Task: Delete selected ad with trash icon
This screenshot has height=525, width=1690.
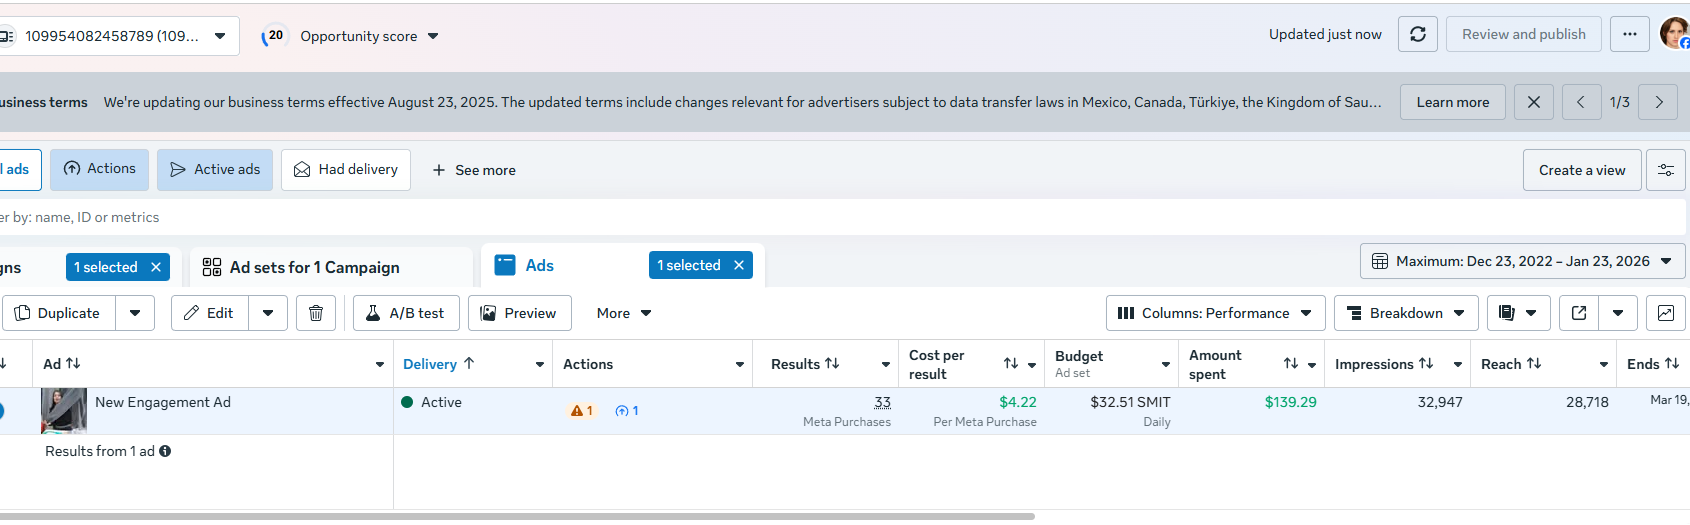Action: pos(316,313)
